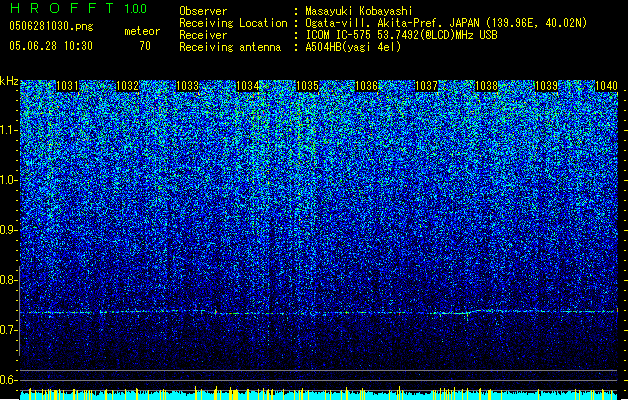Click the 1.1 kHz axis tick label
629x400 pixels.
9,130
